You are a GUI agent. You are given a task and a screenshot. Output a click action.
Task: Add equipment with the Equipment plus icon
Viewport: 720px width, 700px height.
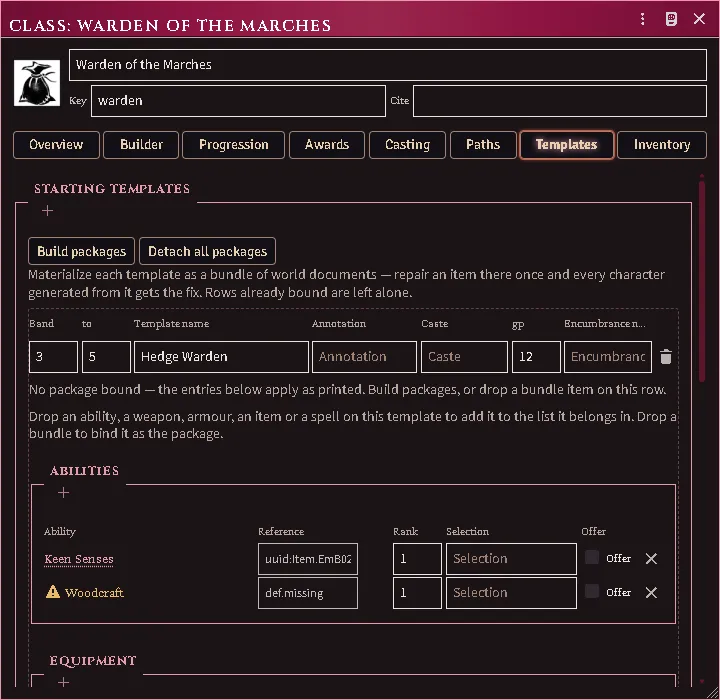(63, 682)
